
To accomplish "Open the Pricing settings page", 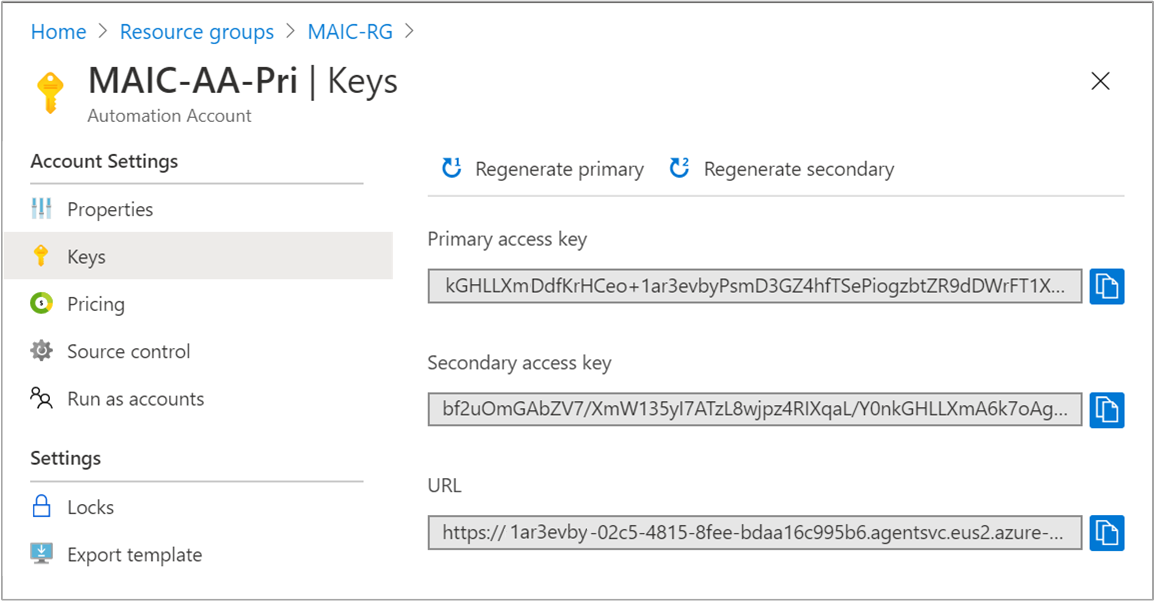I will point(96,304).
